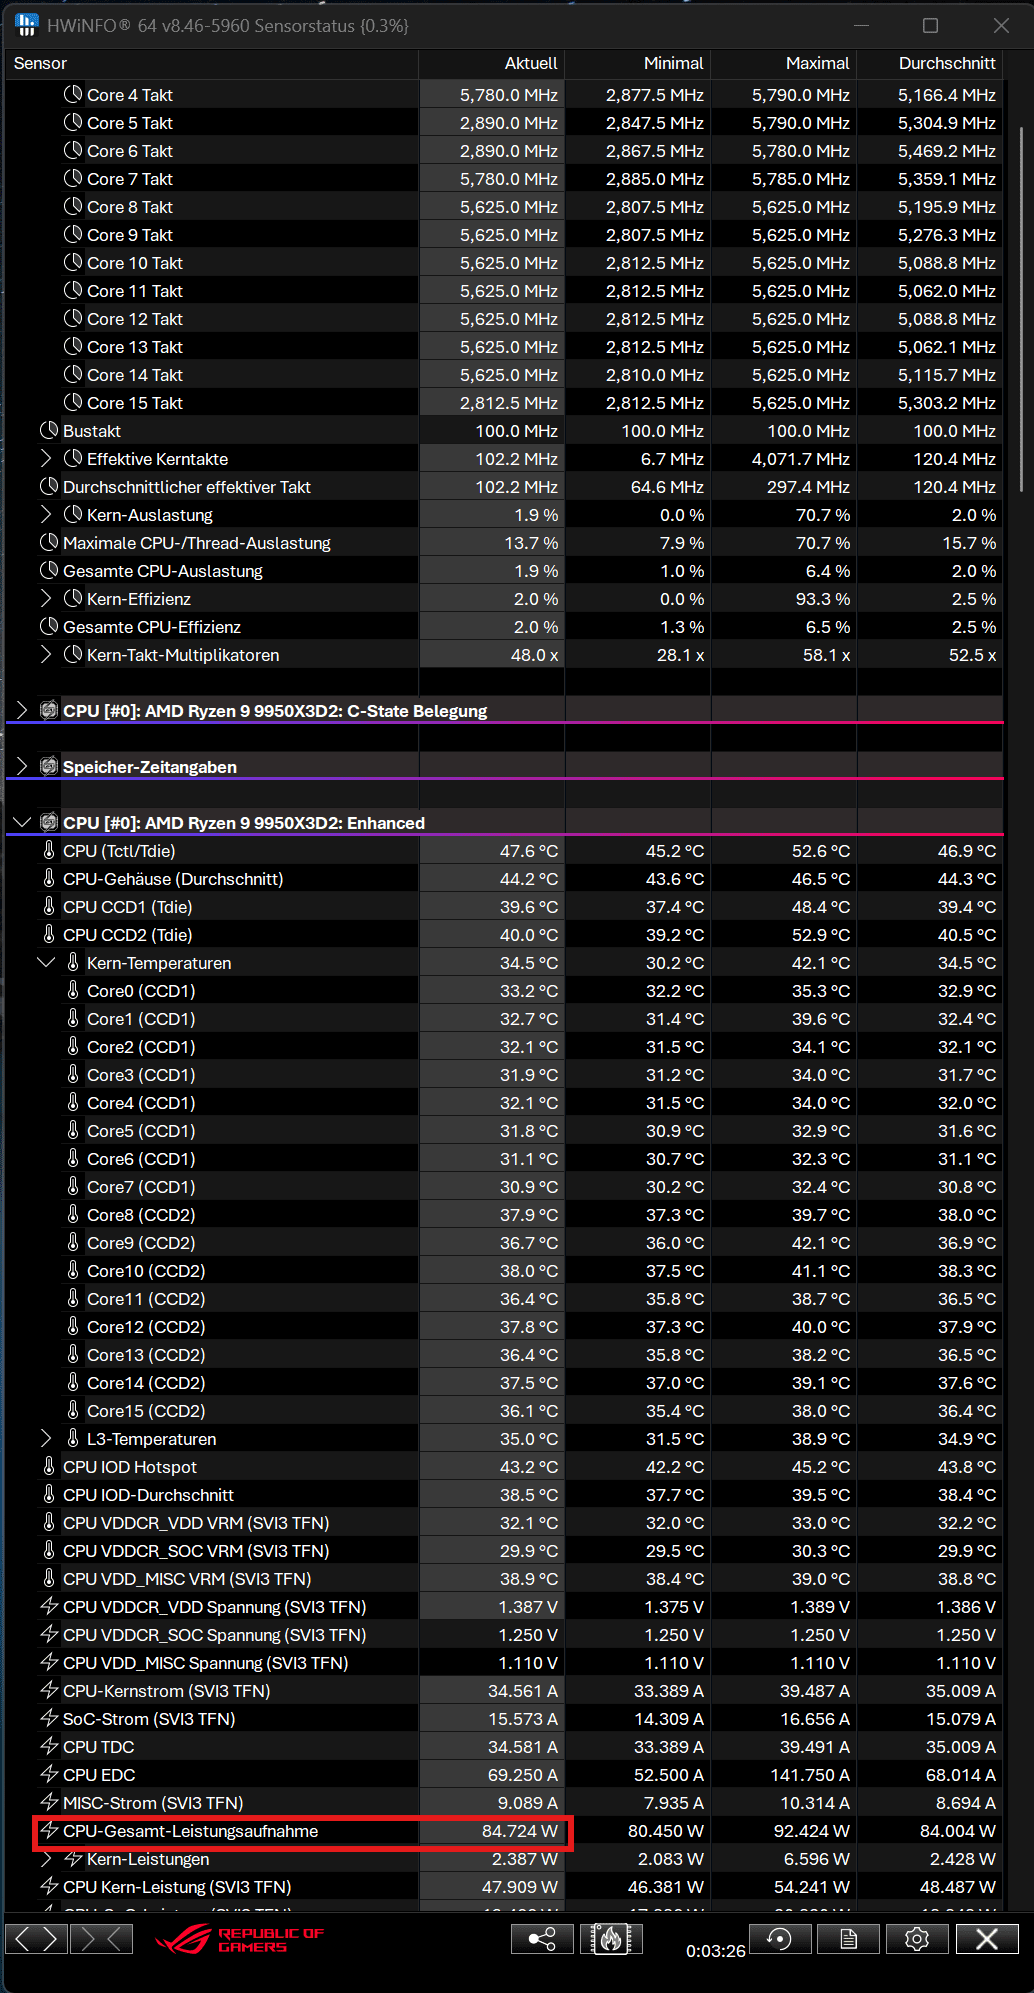Click the expand columns arrows button

(x=37, y=1939)
